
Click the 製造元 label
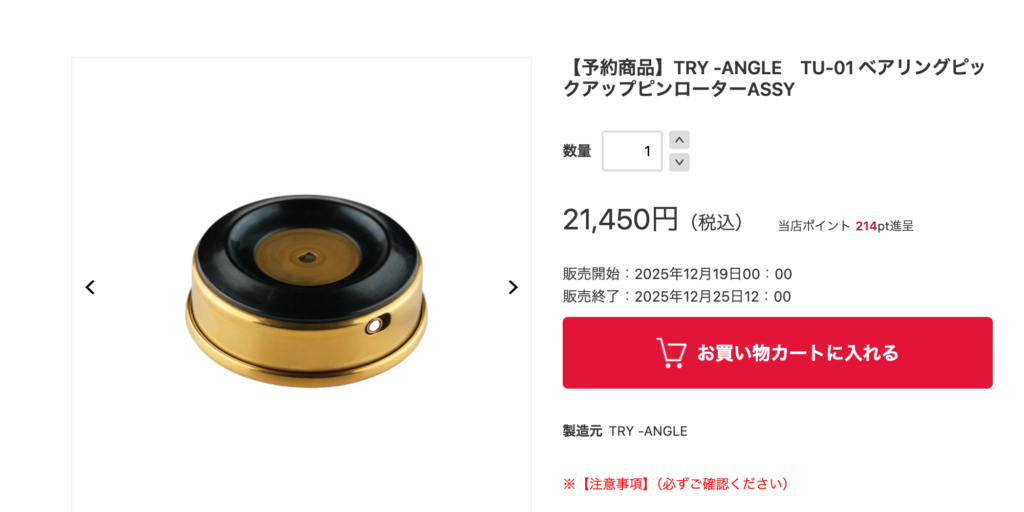582,431
